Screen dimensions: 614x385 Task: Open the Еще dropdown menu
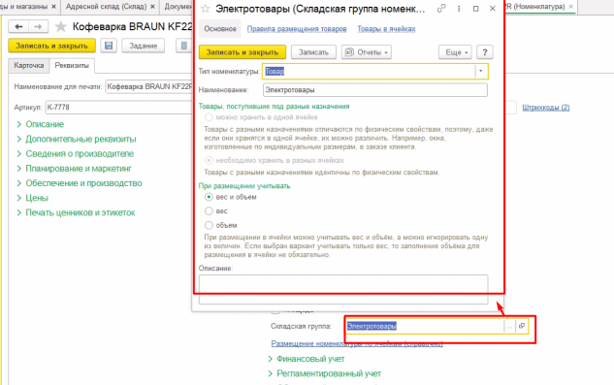(455, 52)
